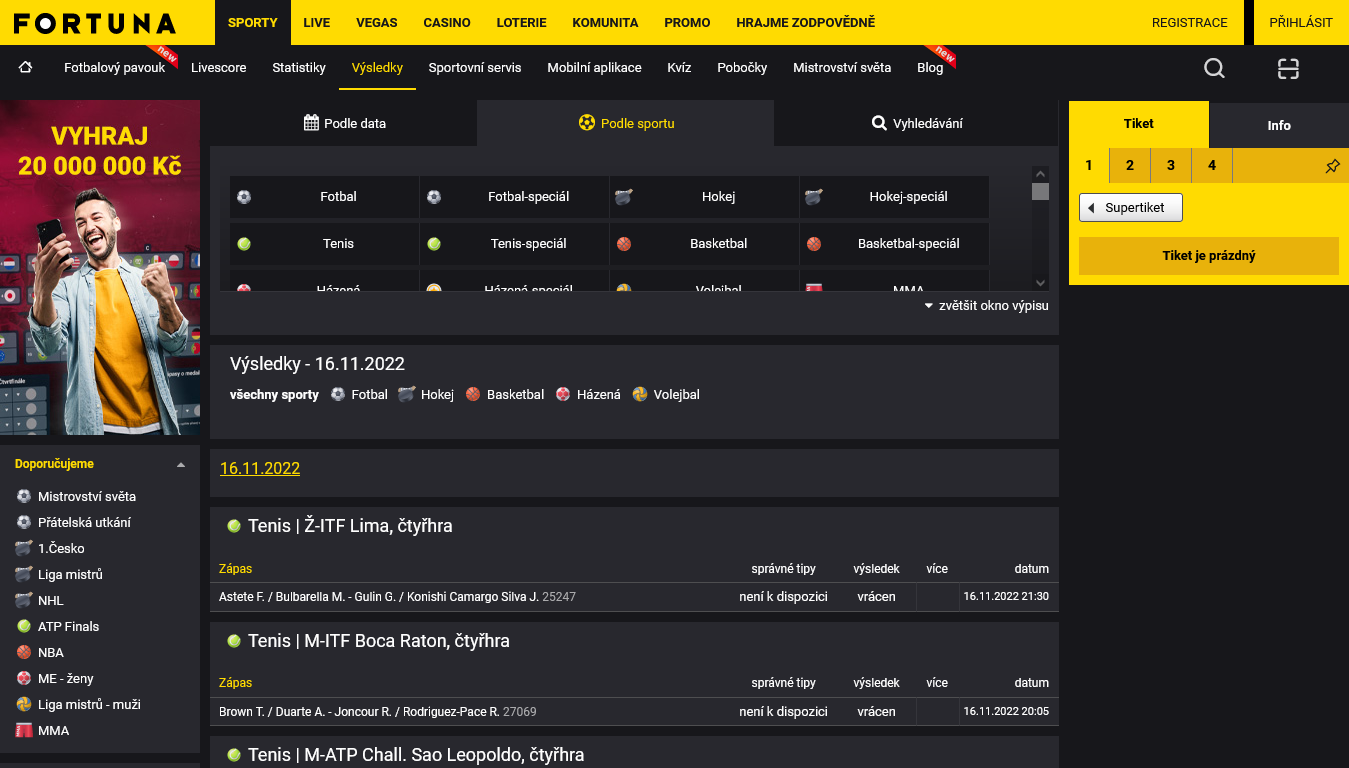1349x768 pixels.
Task: Open Liga mistrů - muži in the sidebar
Action: (78, 705)
